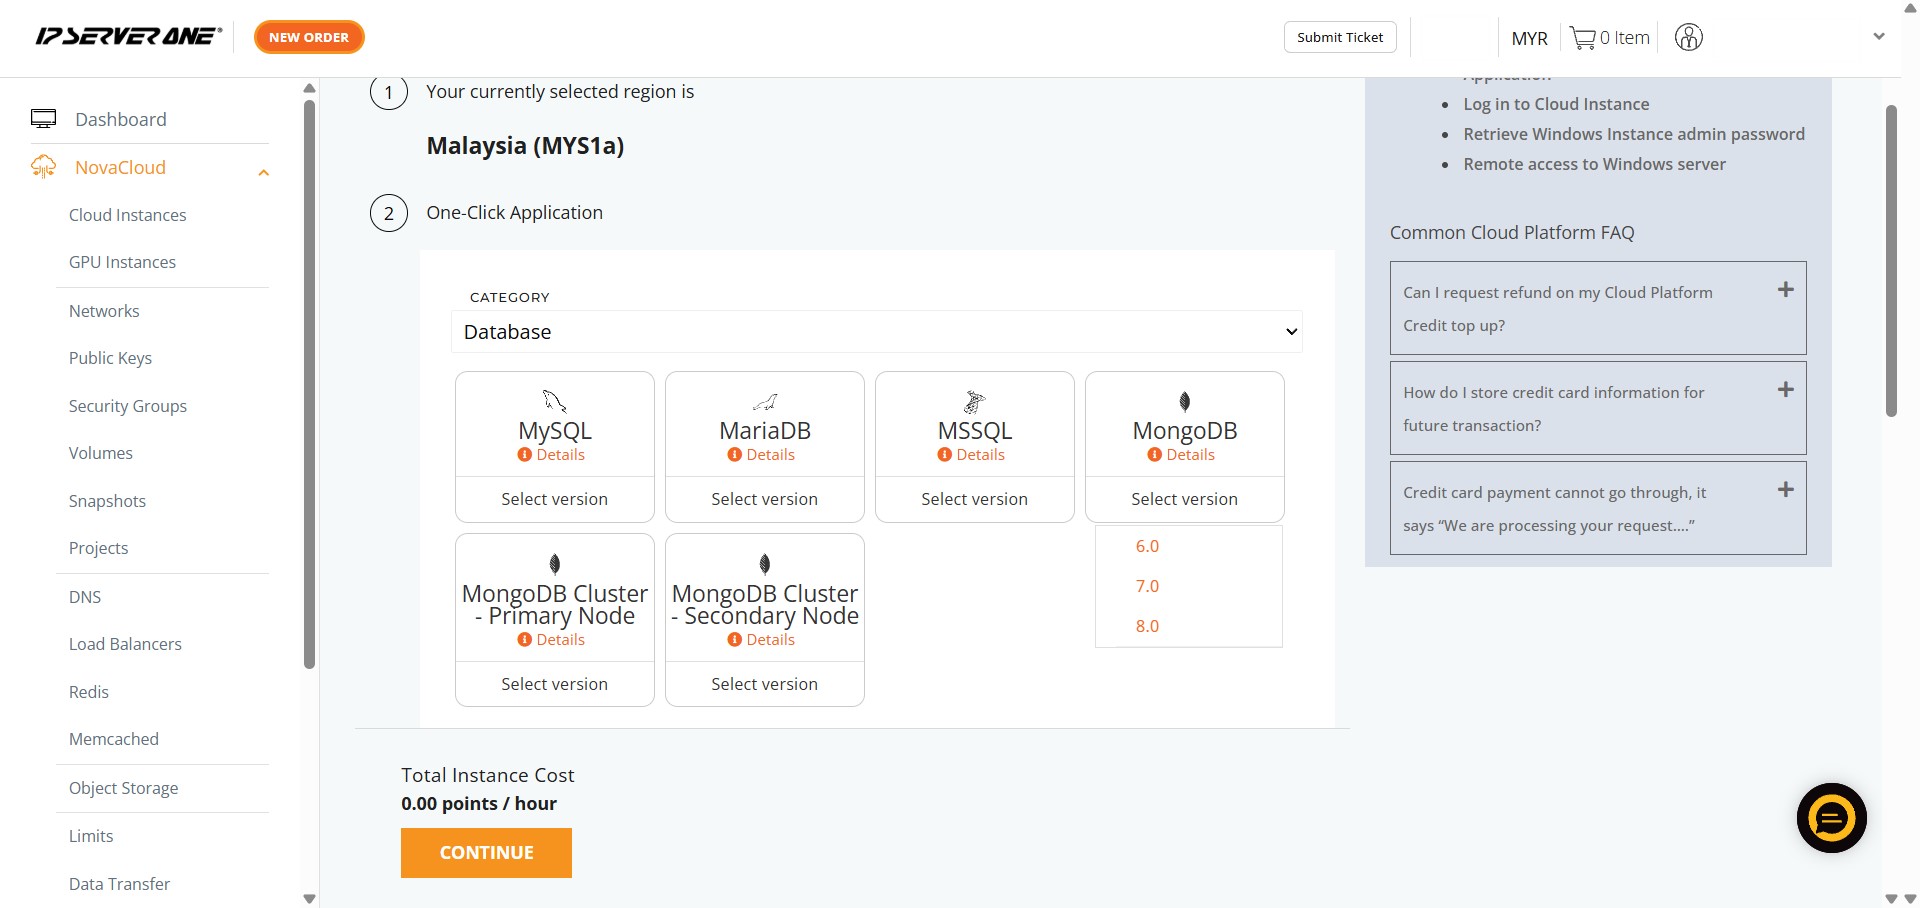Click the MSSQL logo icon
The width and height of the screenshot is (1920, 908).
click(974, 402)
